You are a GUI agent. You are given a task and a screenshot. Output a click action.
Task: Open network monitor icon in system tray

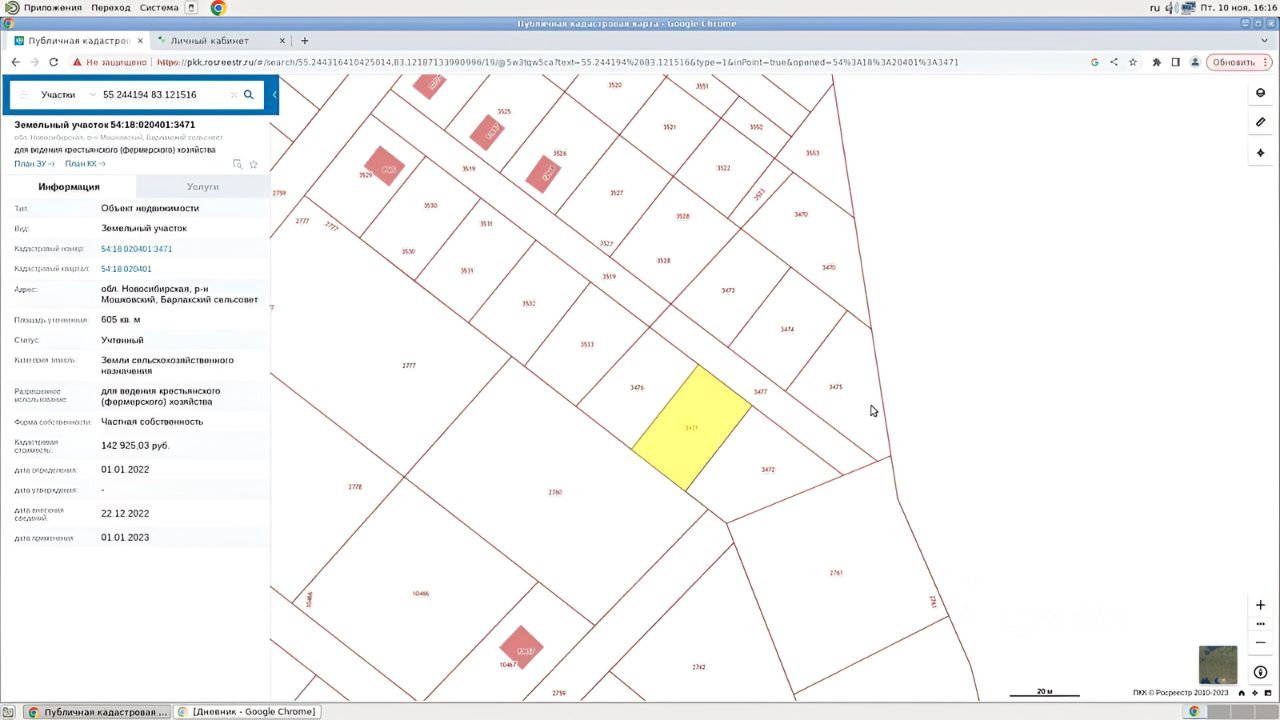coord(1188,8)
